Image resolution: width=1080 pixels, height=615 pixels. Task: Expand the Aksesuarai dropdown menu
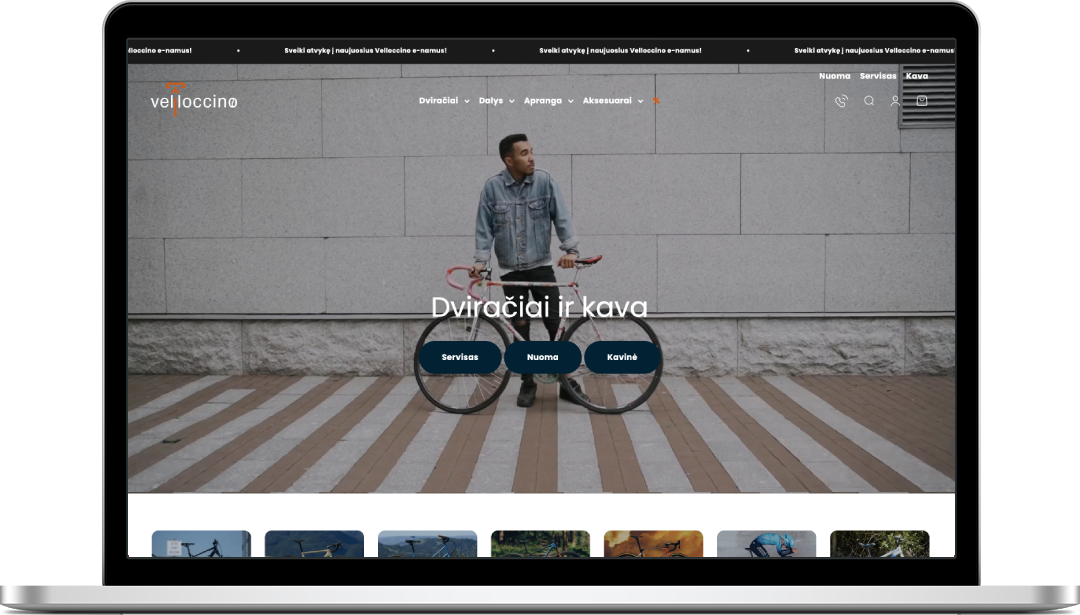coord(612,101)
